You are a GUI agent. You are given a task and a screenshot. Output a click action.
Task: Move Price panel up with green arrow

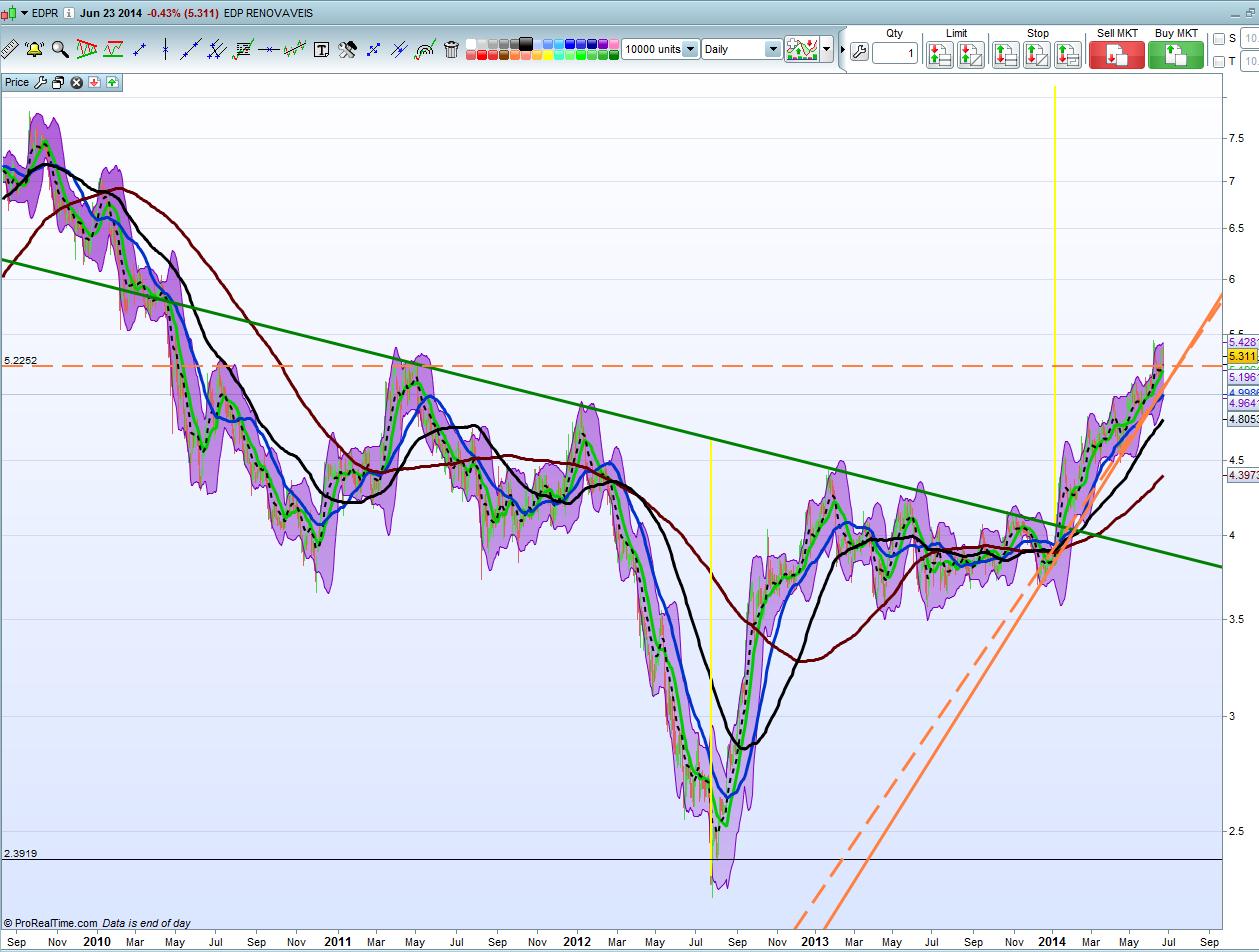click(111, 82)
